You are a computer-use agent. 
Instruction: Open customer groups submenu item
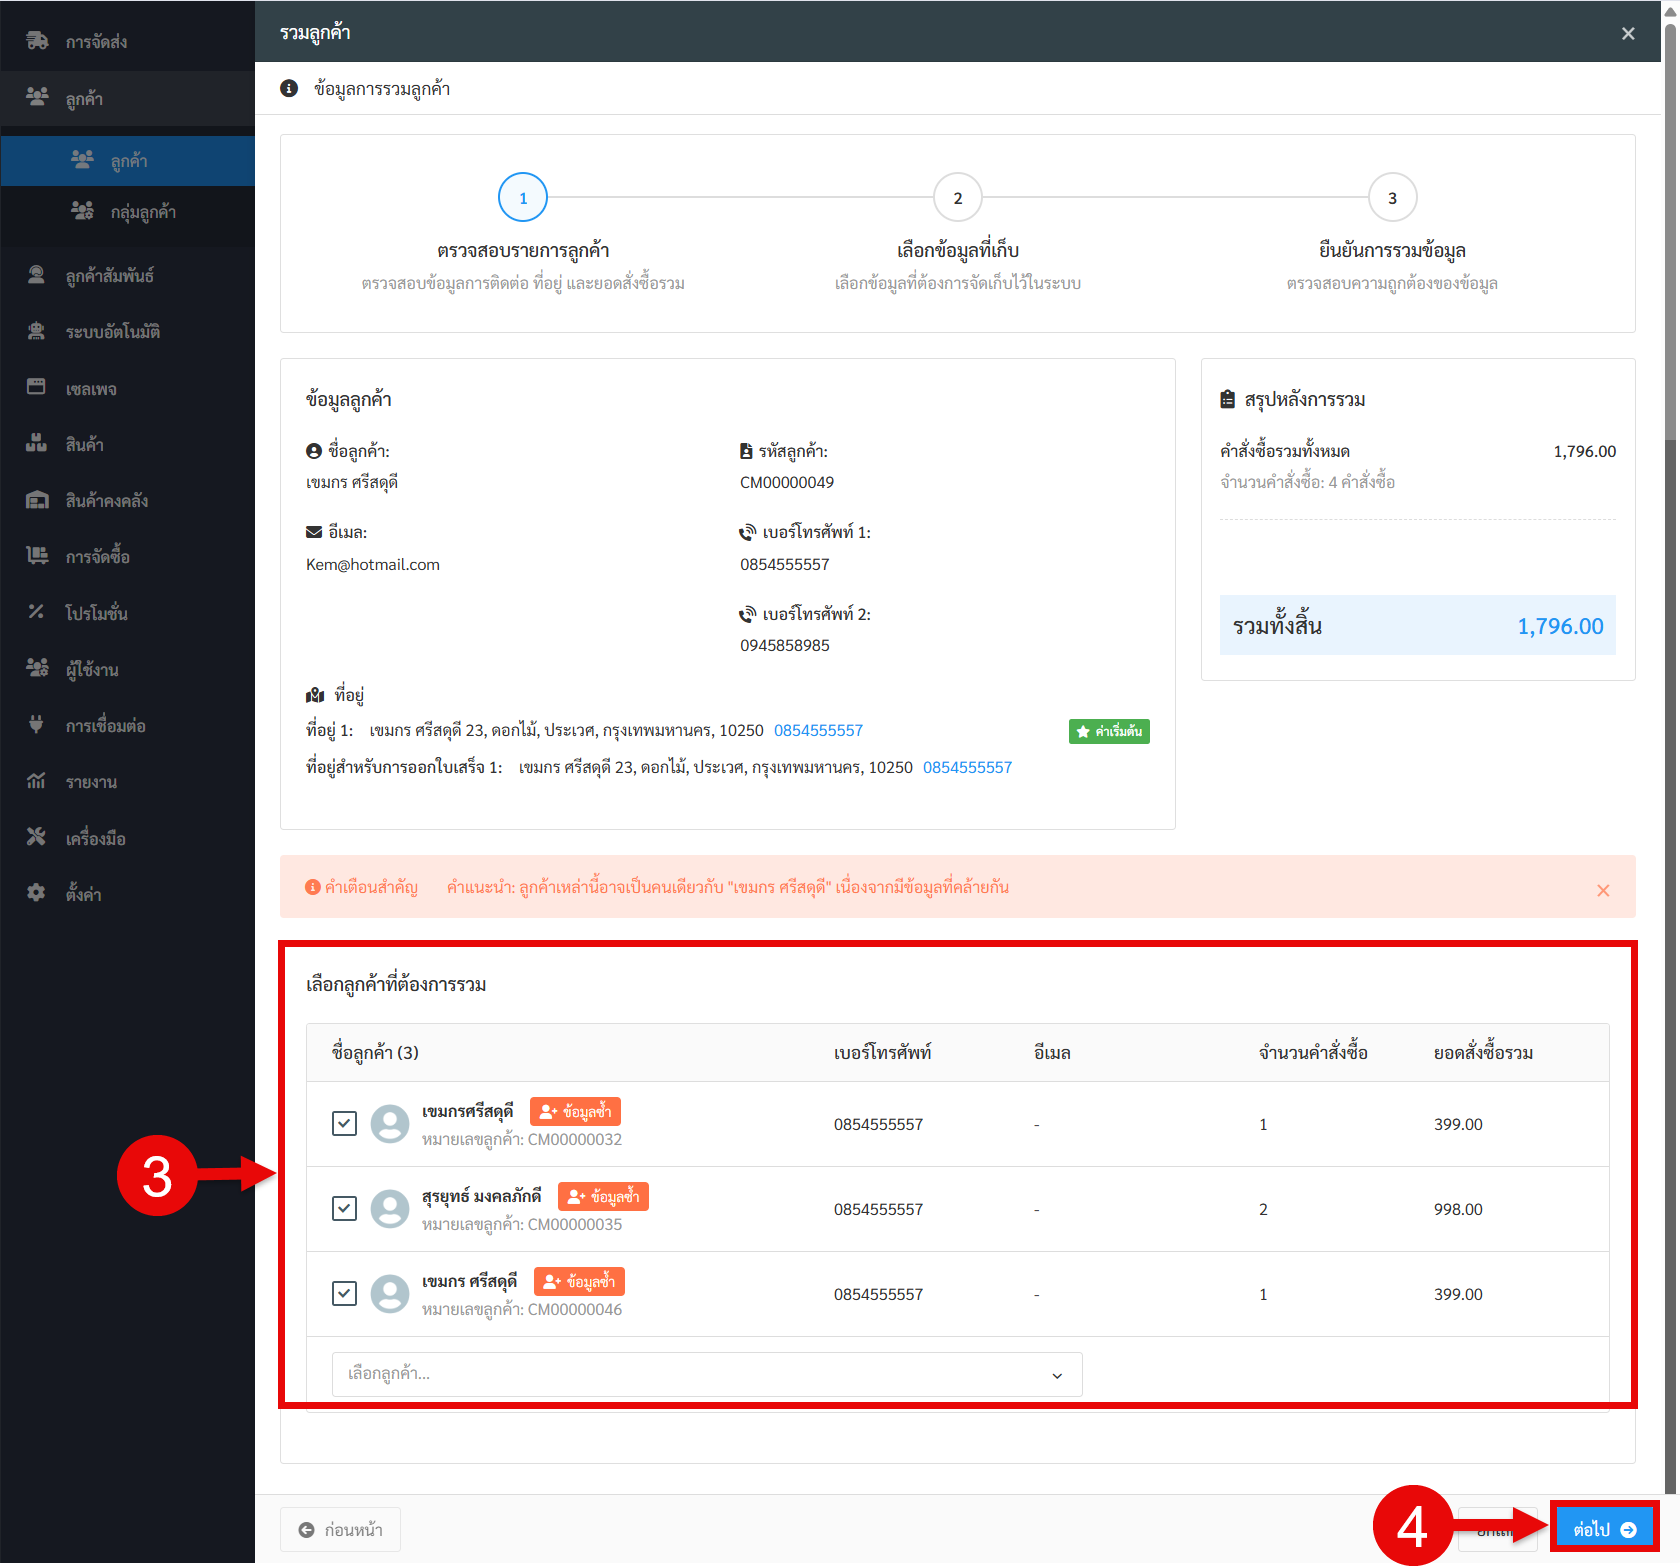coord(143,212)
